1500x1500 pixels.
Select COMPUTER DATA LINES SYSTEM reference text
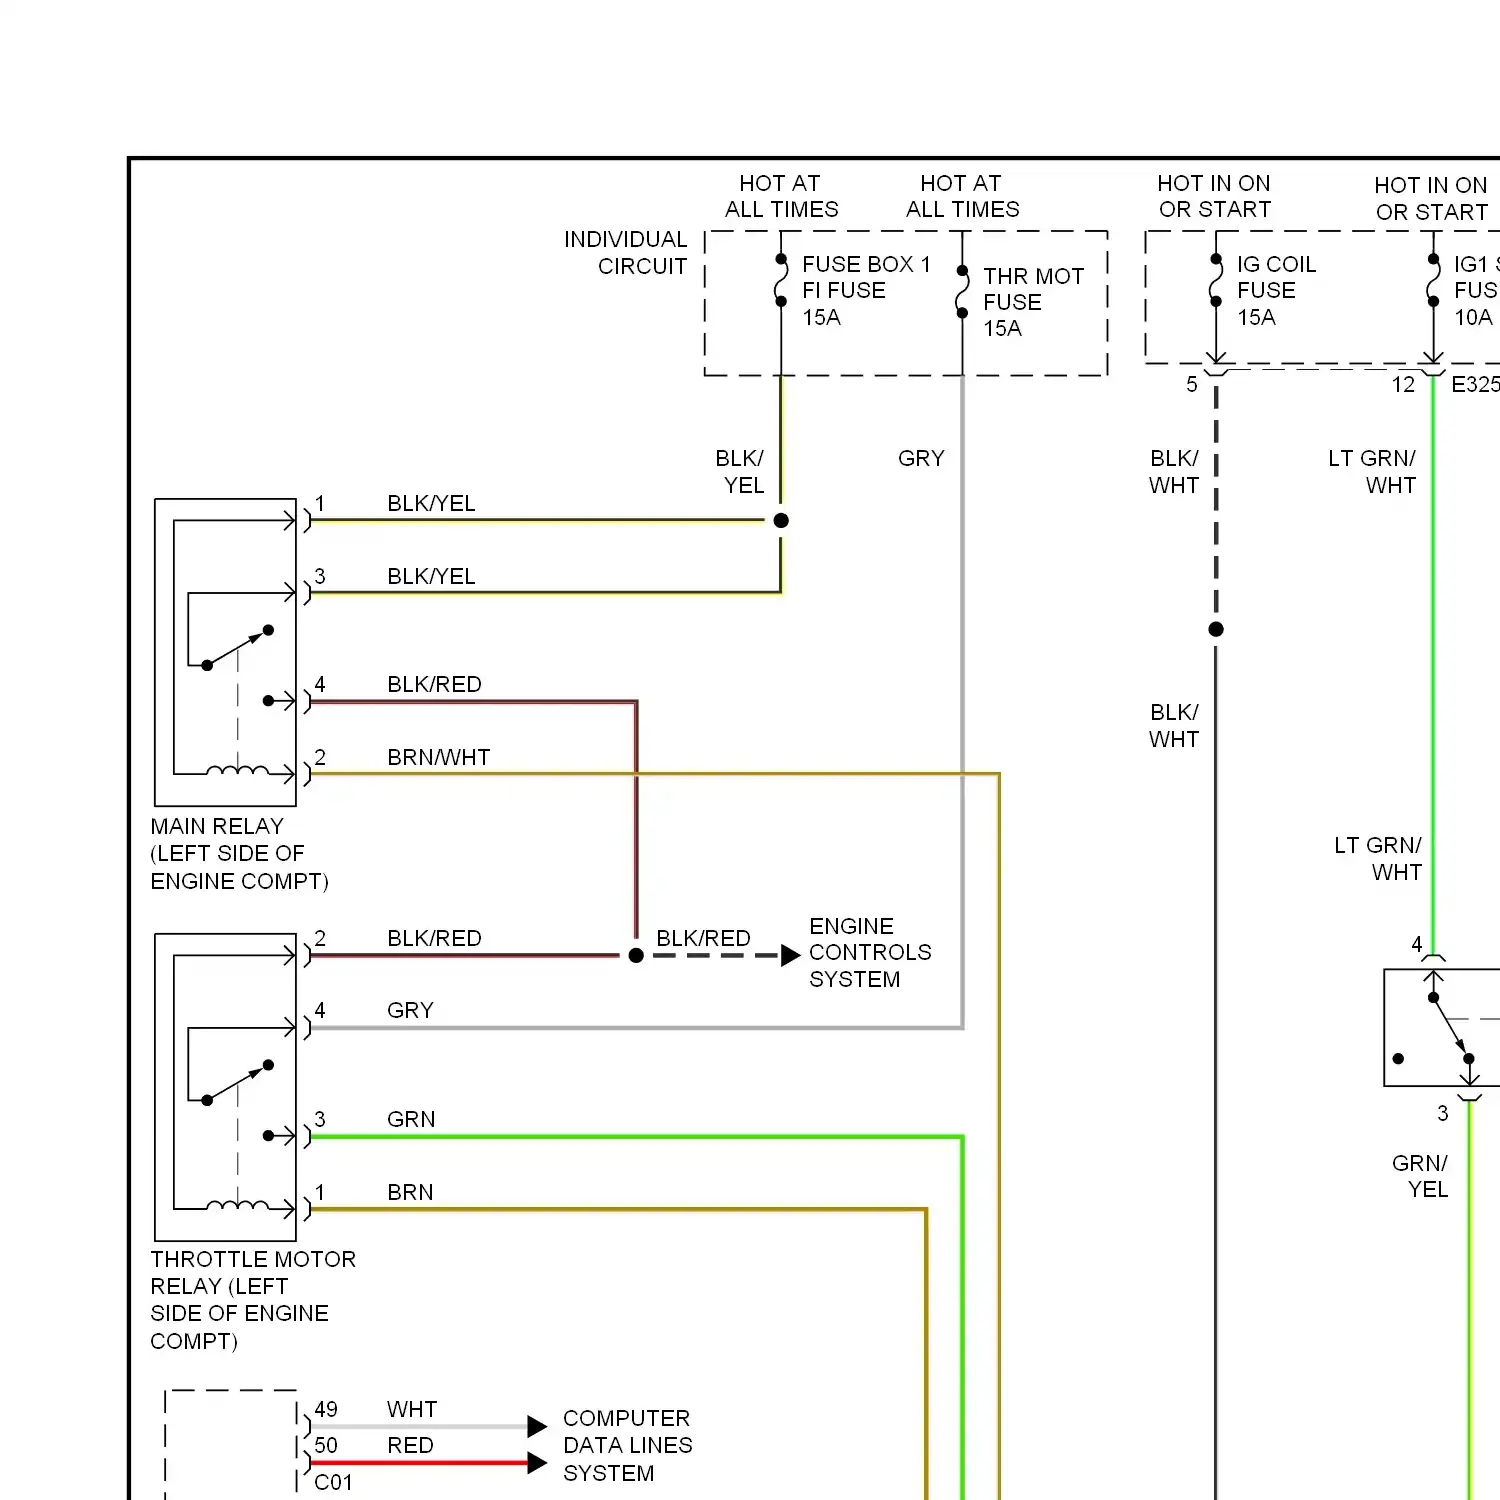[627, 1445]
